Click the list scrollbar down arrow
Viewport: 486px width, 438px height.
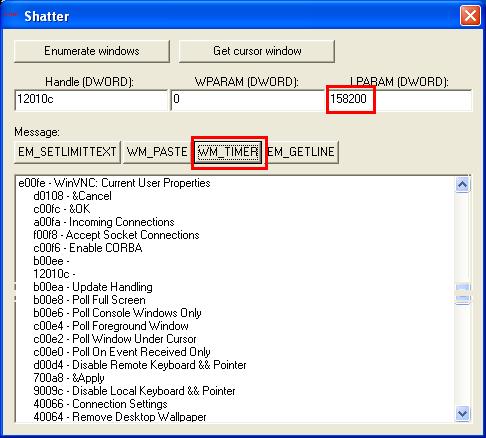pyautogui.click(x=462, y=414)
